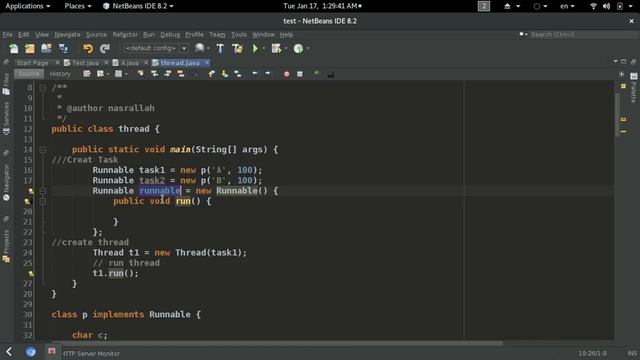The width and height of the screenshot is (640, 360).
Task: Click Shift Line Right icon
Action: 268,74
